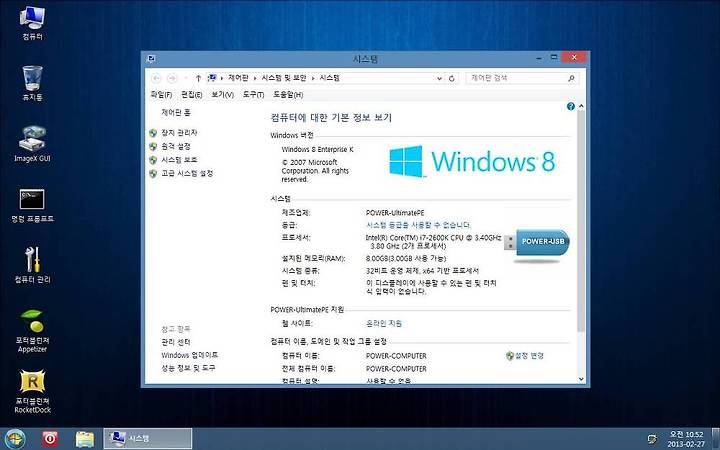The height and width of the screenshot is (450, 720).
Task: Click the red power icon on taskbar
Action: [50, 439]
